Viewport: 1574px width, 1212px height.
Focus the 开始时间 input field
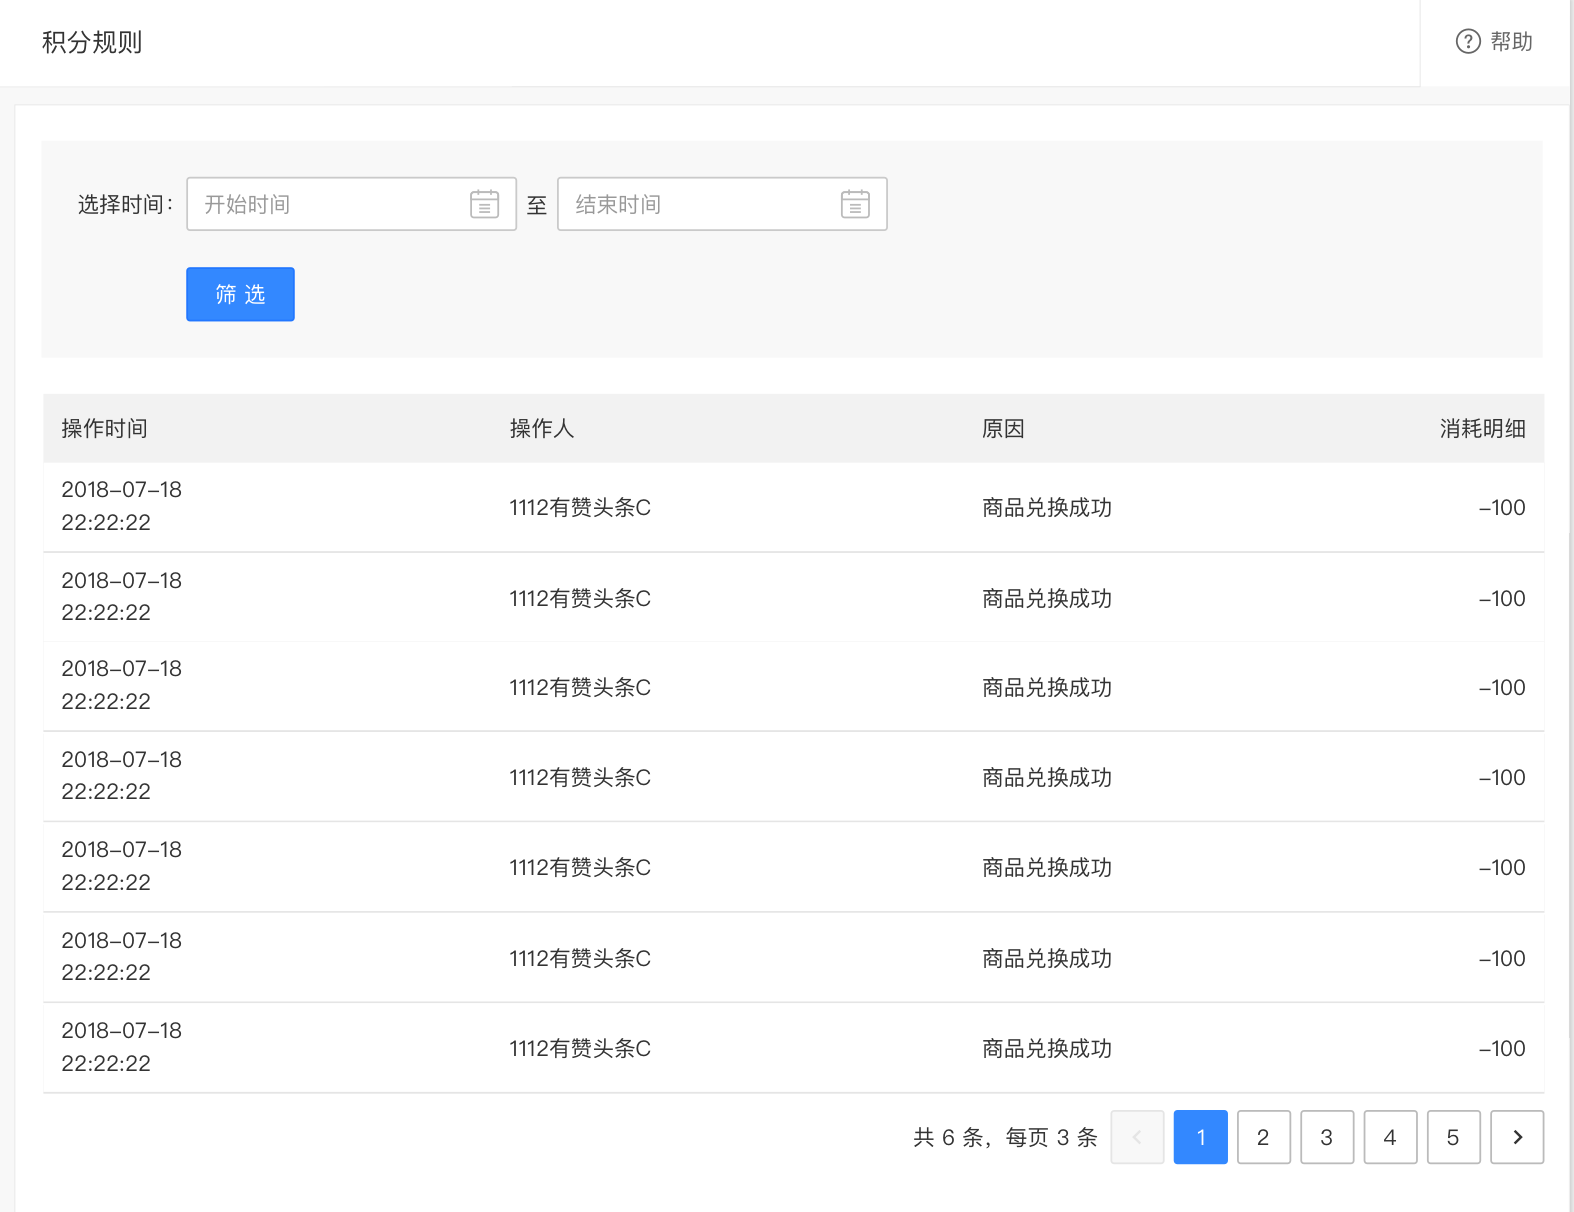click(x=351, y=204)
